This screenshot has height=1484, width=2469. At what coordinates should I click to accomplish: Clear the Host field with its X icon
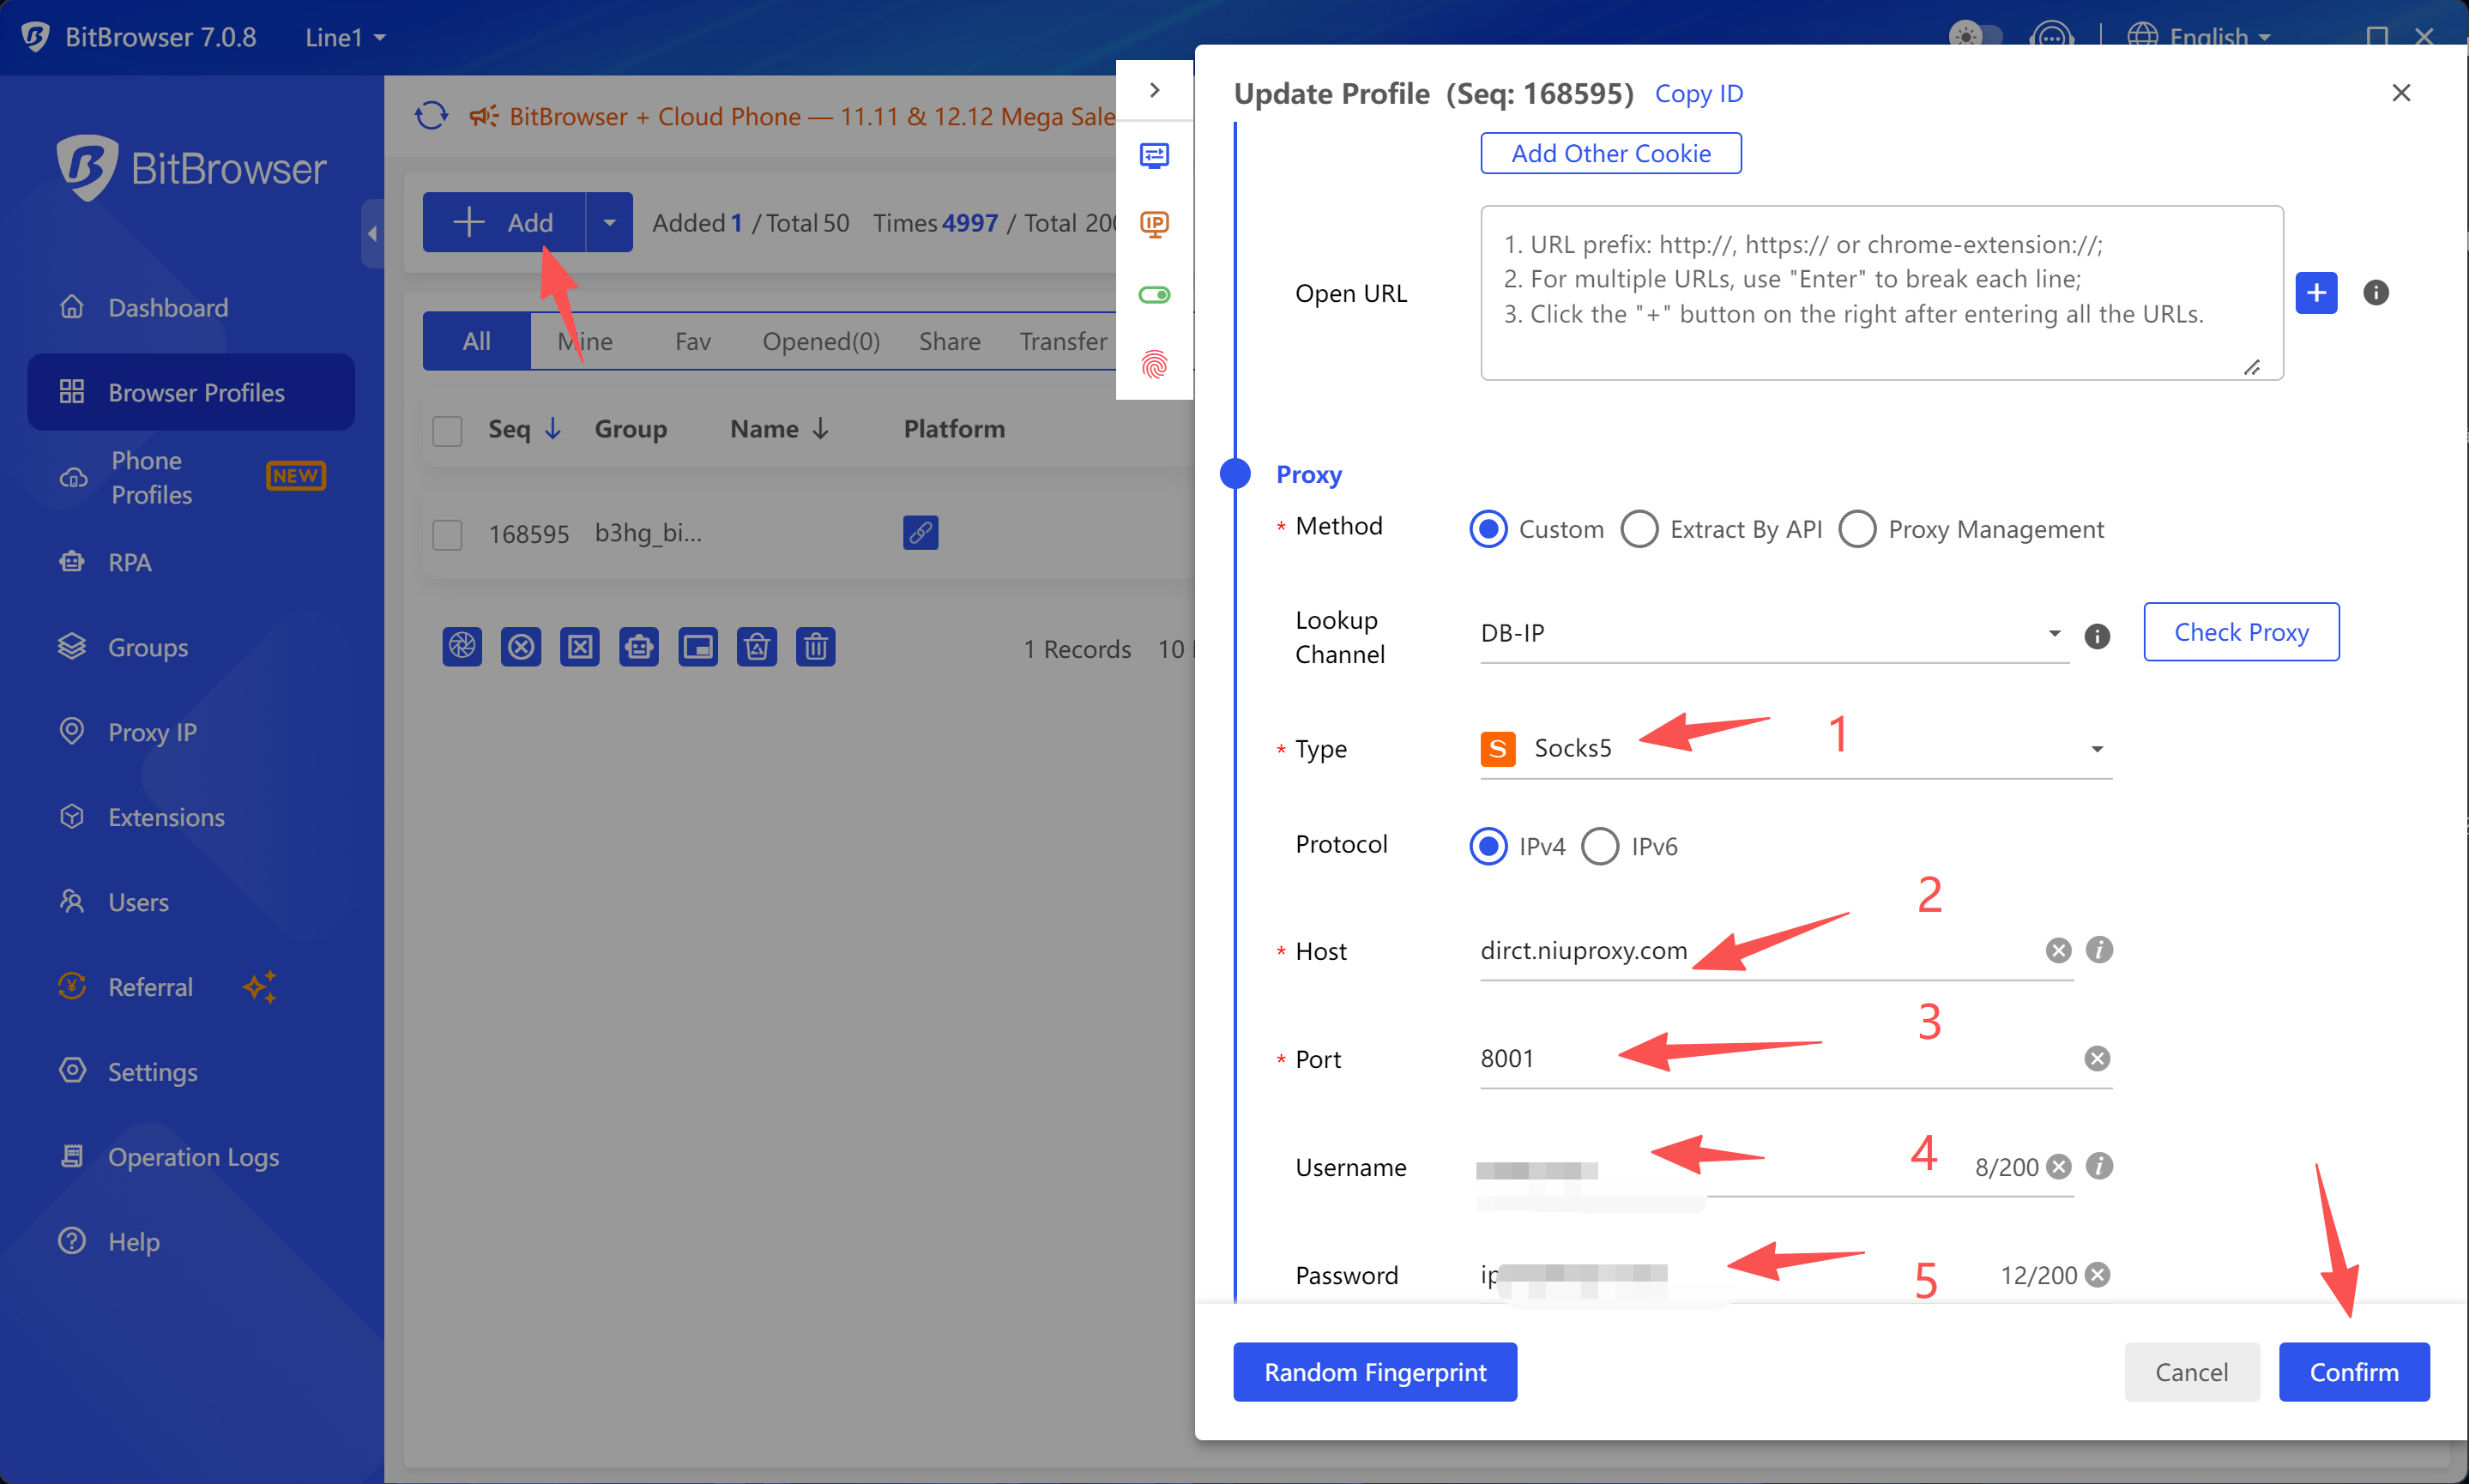pos(2058,950)
